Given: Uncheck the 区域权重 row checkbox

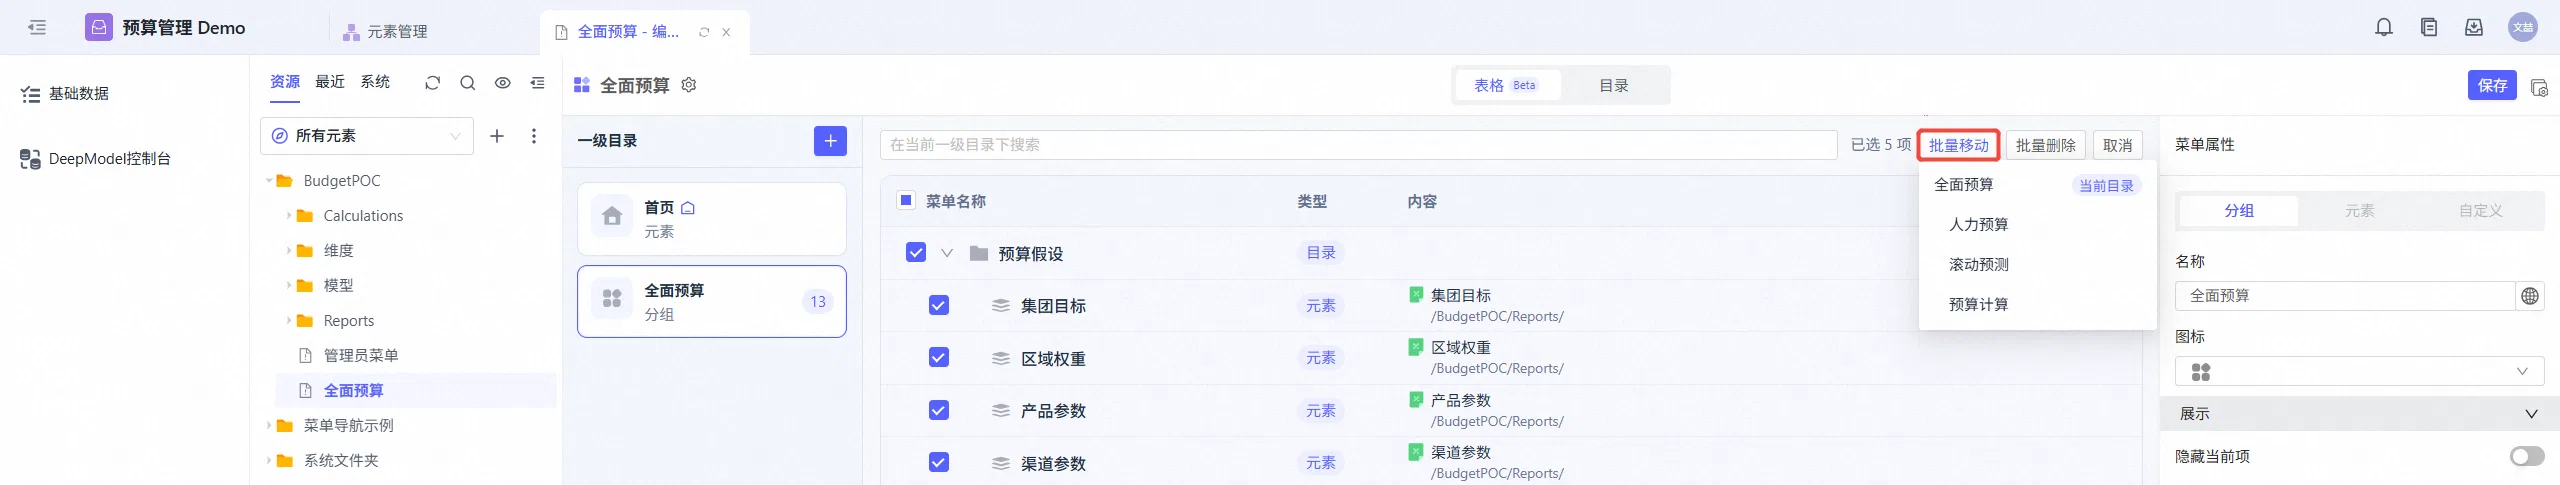Looking at the screenshot, I should coord(939,357).
